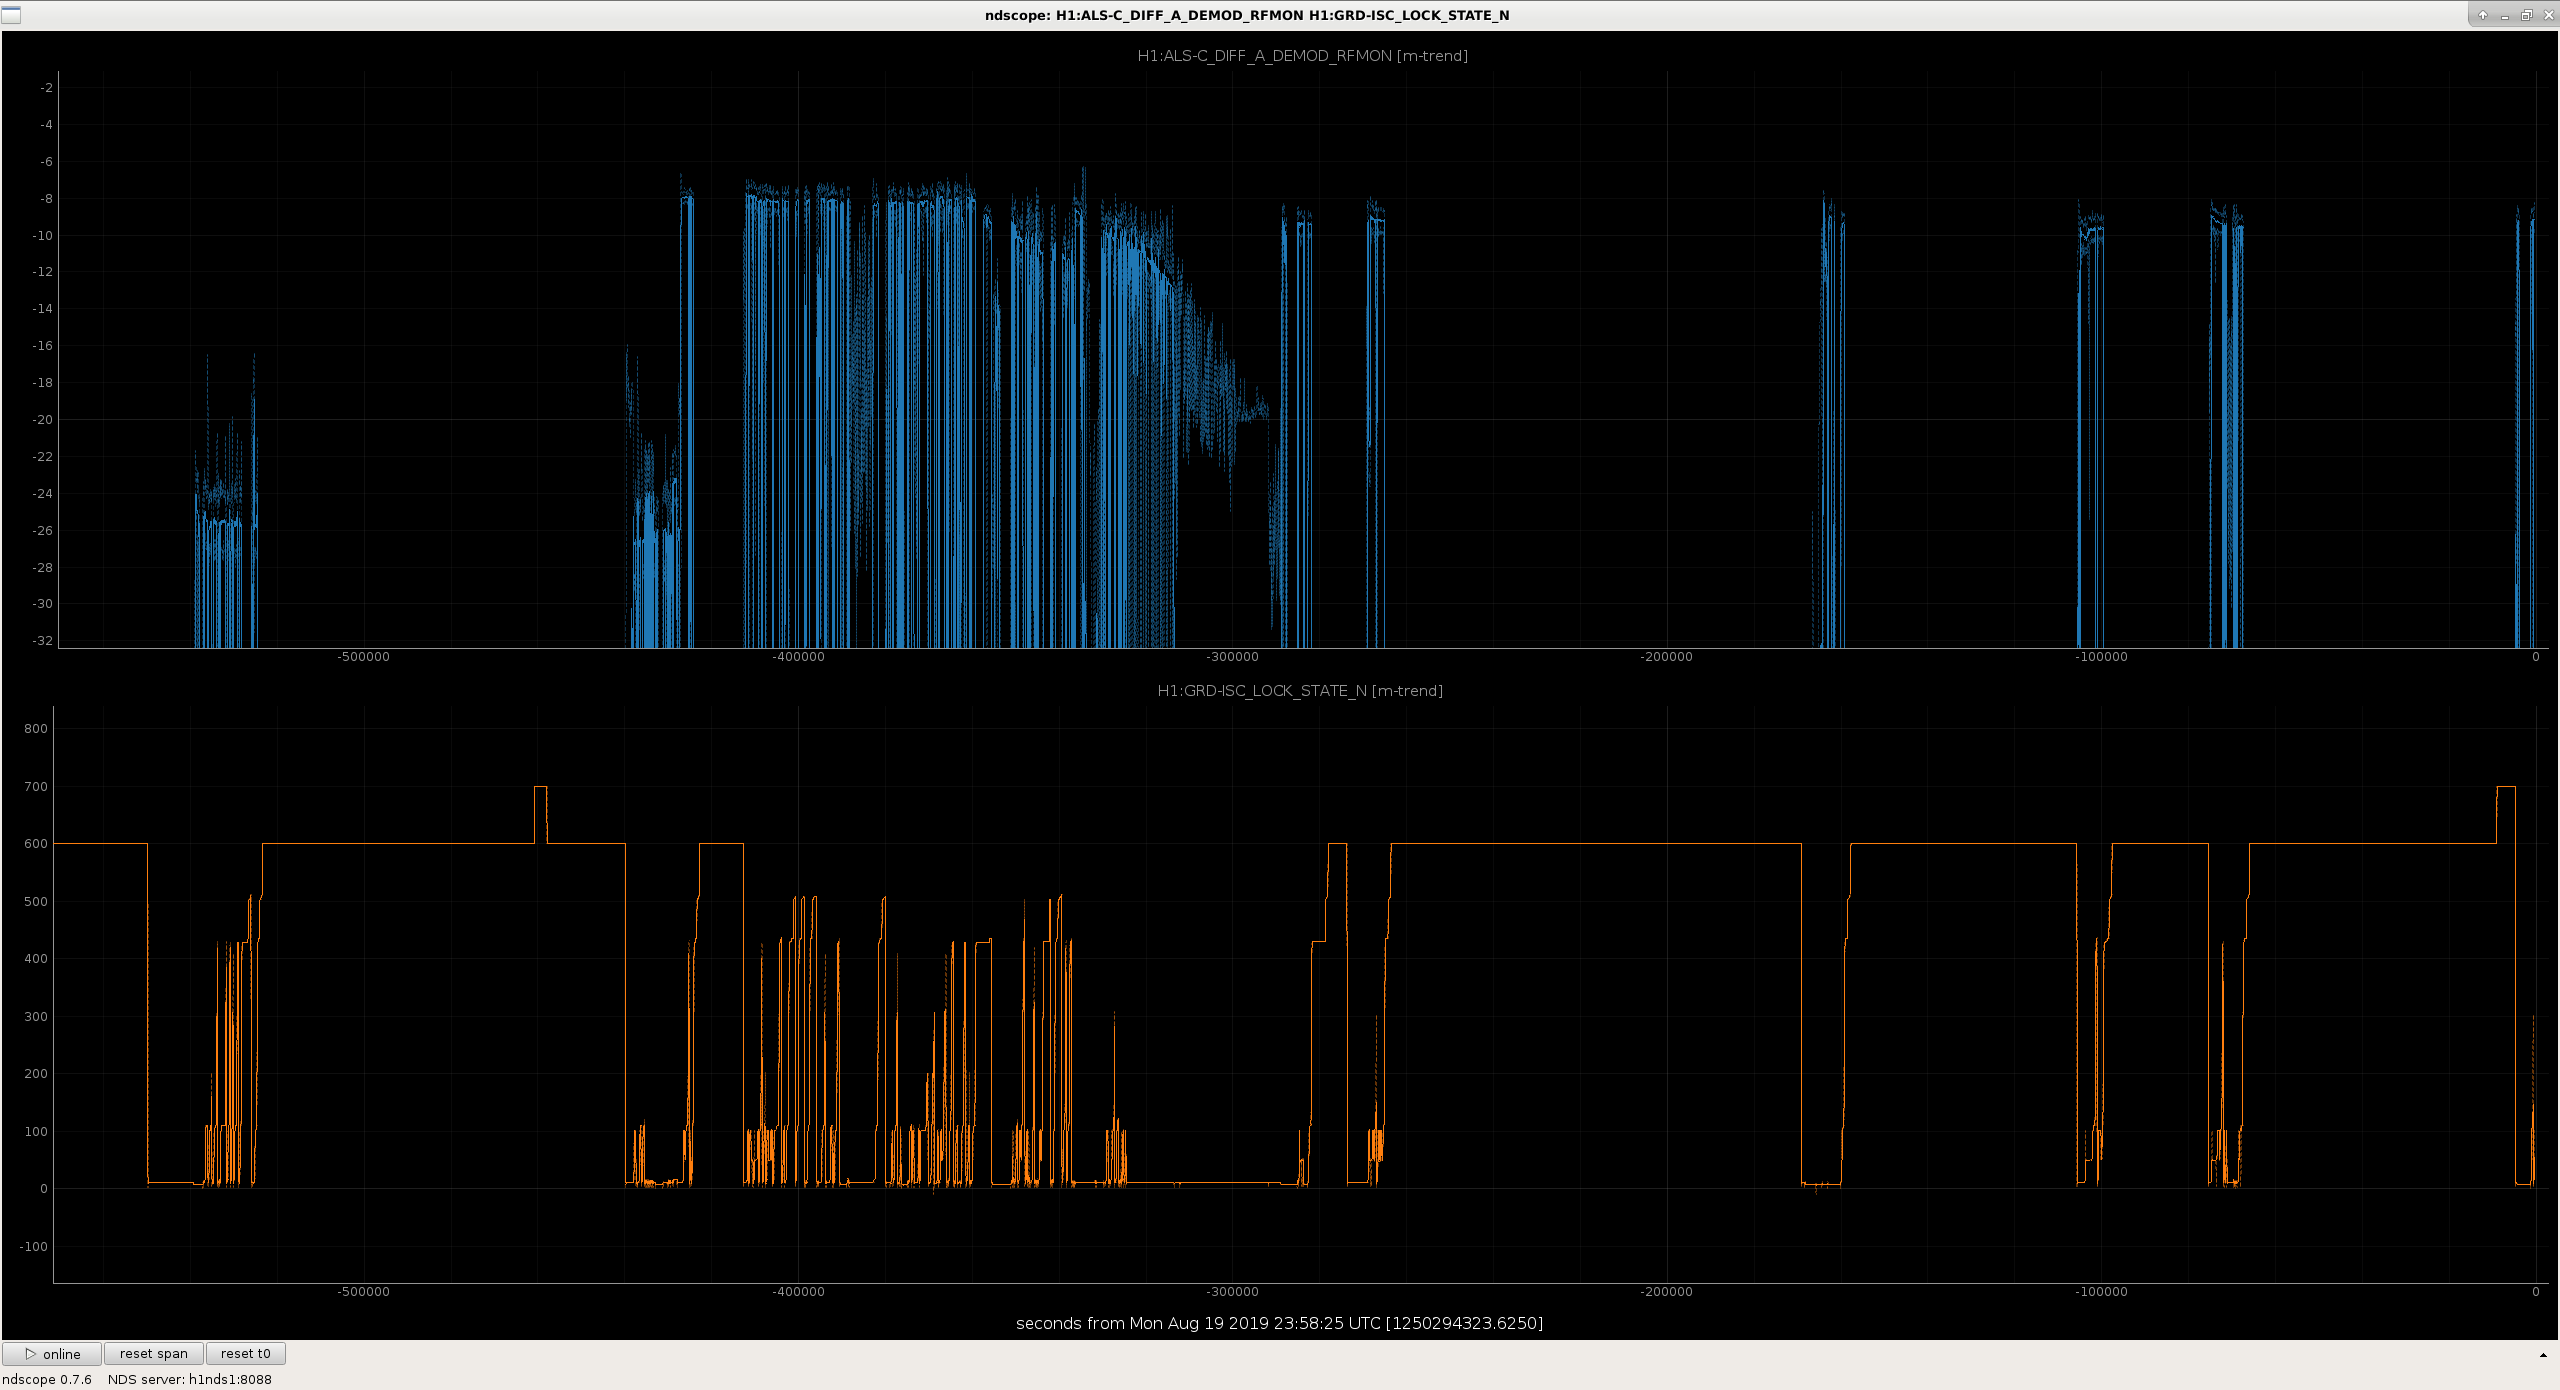Click the -100 tick on LOCK_STATE y-axis

tap(35, 1247)
